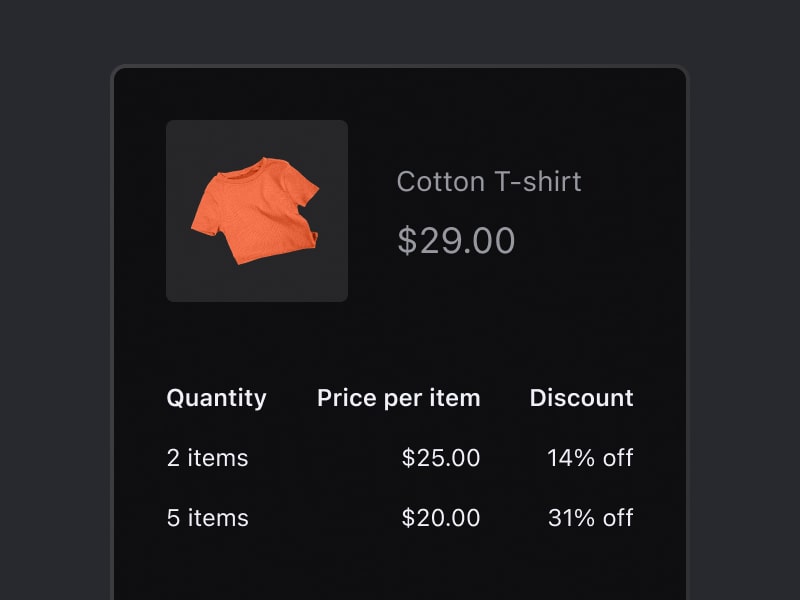The height and width of the screenshot is (600, 800).
Task: Select the $29.00 base price
Action: point(456,241)
